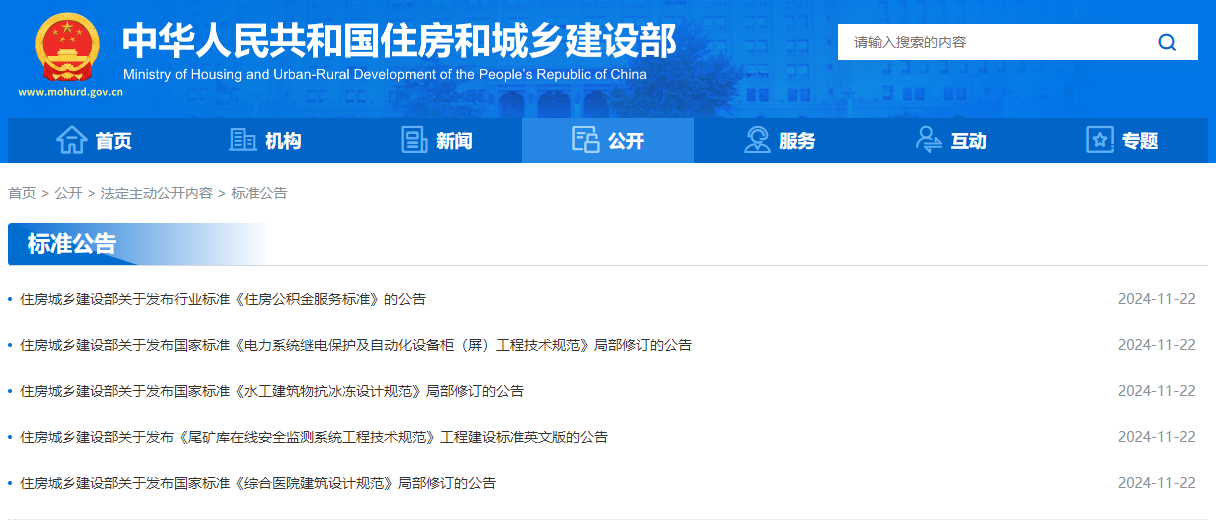Click the magnifier search icon
Image resolution: width=1216 pixels, height=526 pixels.
pos(1167,42)
